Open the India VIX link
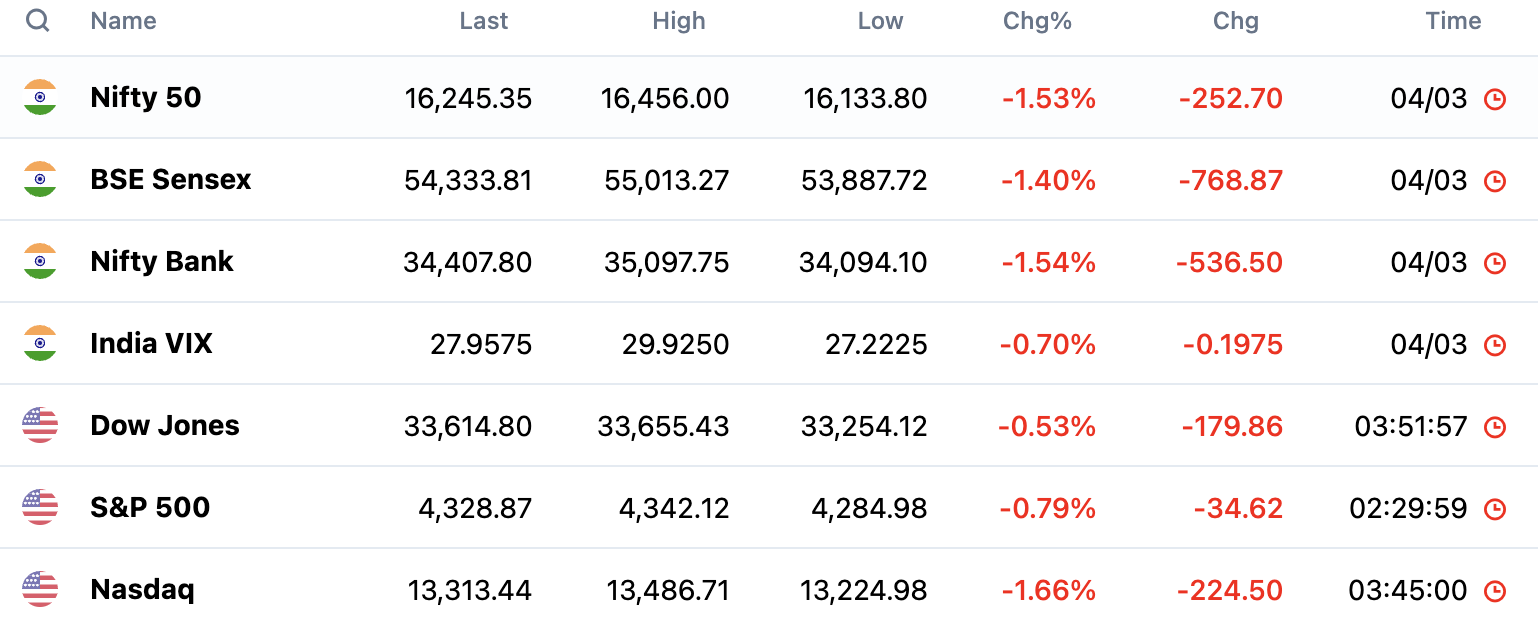The height and width of the screenshot is (624, 1540). 152,343
